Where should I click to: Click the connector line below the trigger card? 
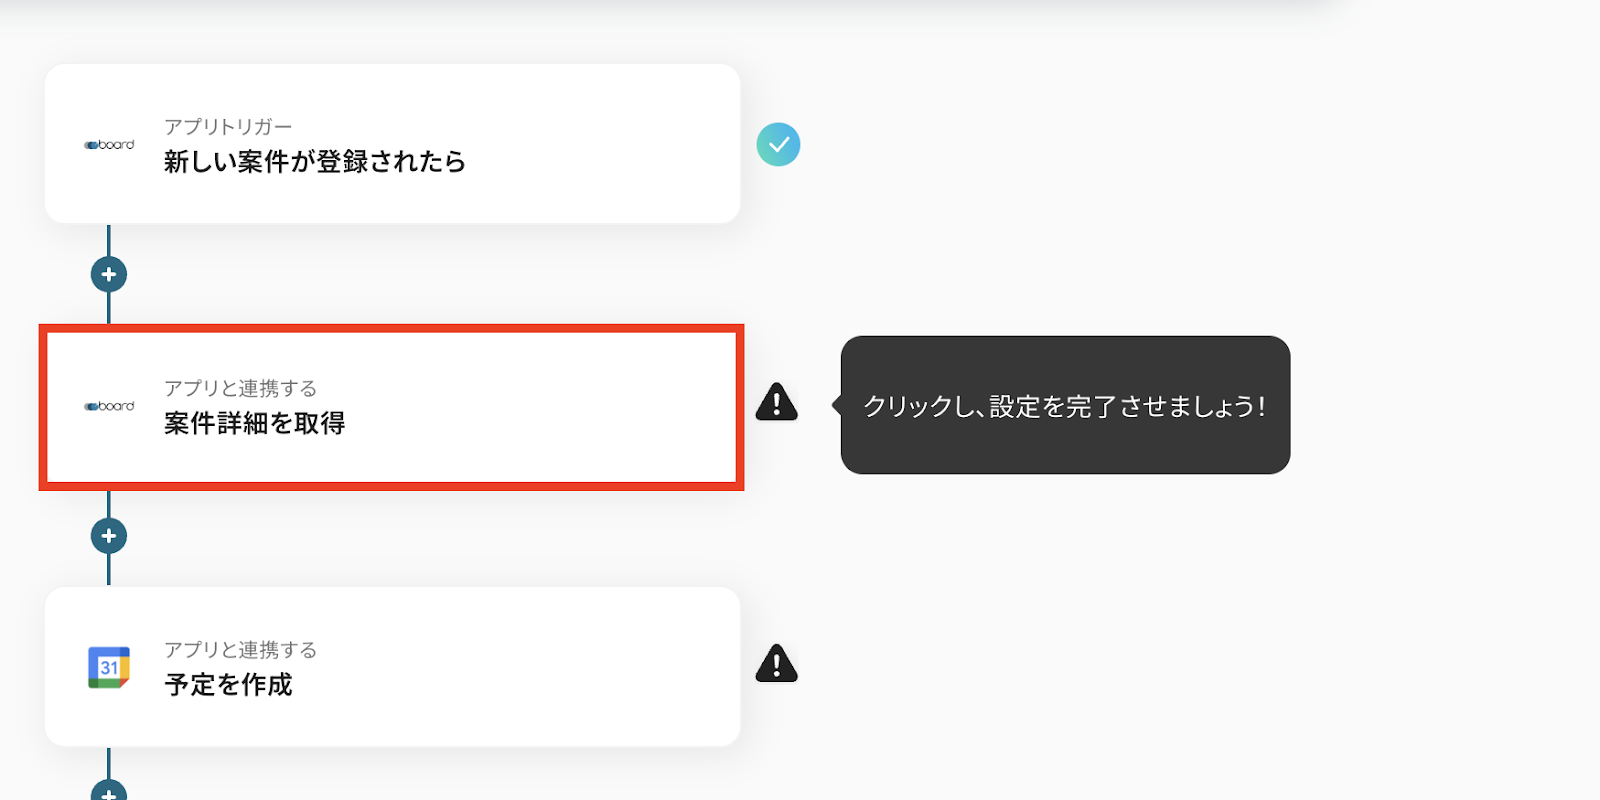click(x=109, y=240)
